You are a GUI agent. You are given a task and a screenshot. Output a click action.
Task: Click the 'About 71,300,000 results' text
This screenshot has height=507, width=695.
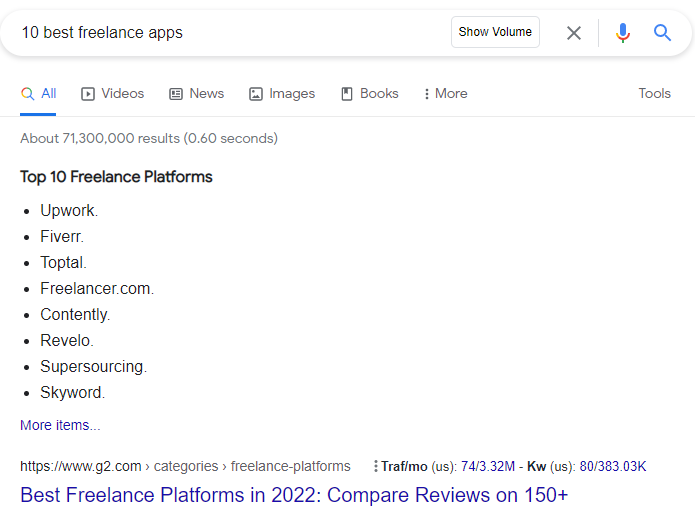[x=149, y=138]
